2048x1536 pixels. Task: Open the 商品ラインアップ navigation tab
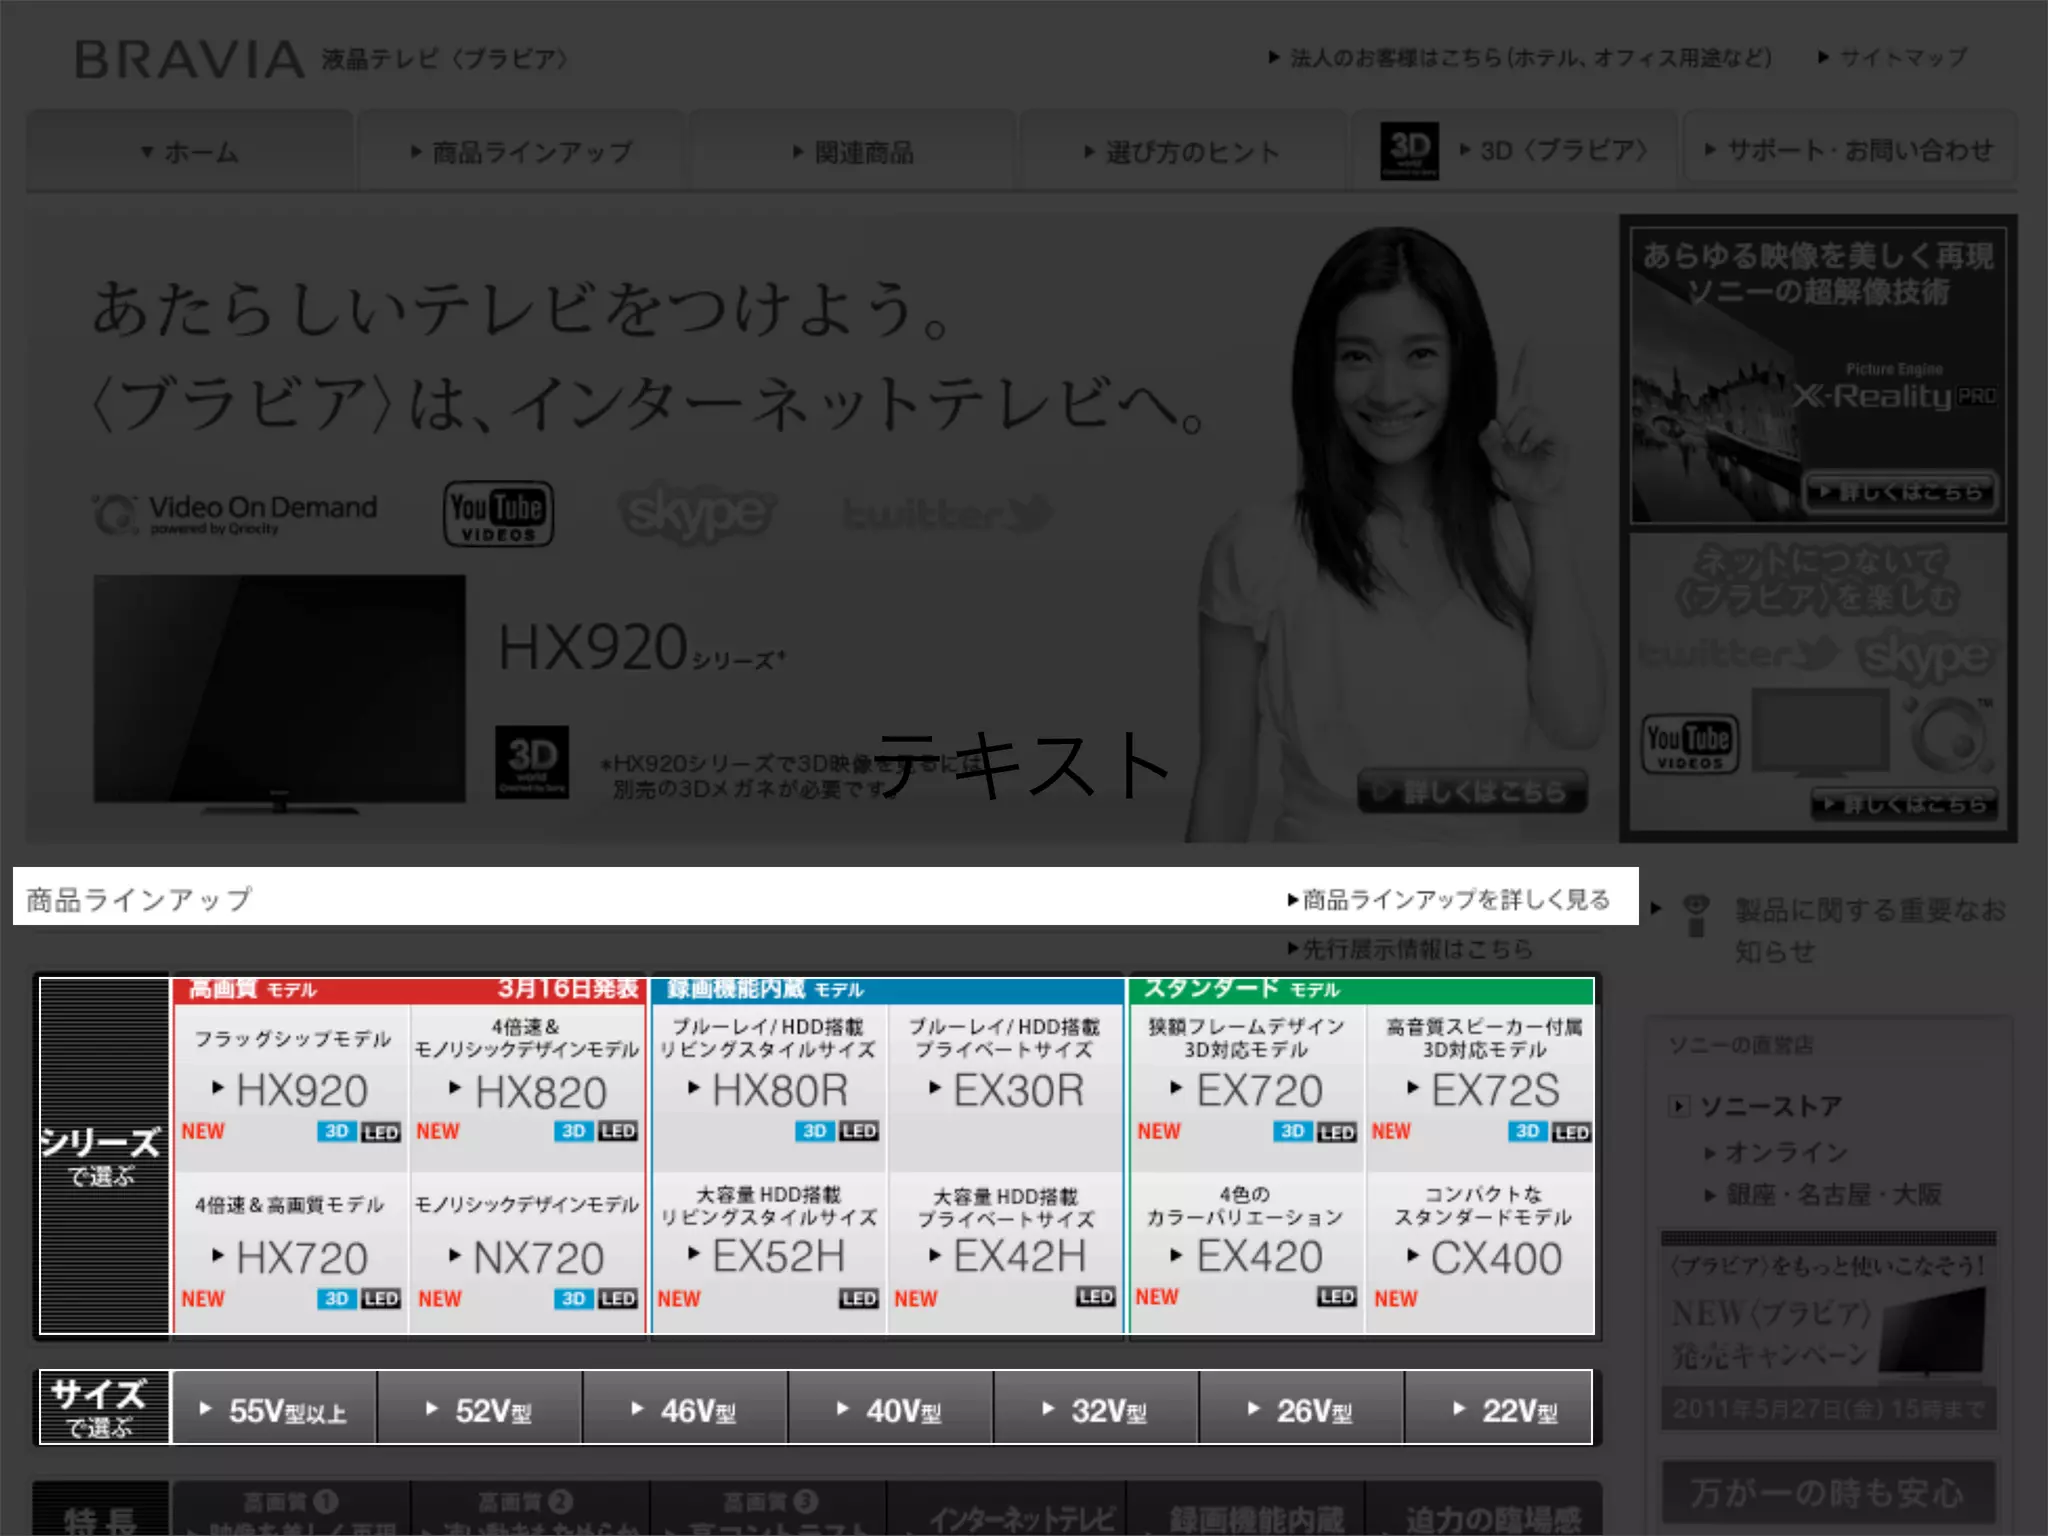pos(521,152)
